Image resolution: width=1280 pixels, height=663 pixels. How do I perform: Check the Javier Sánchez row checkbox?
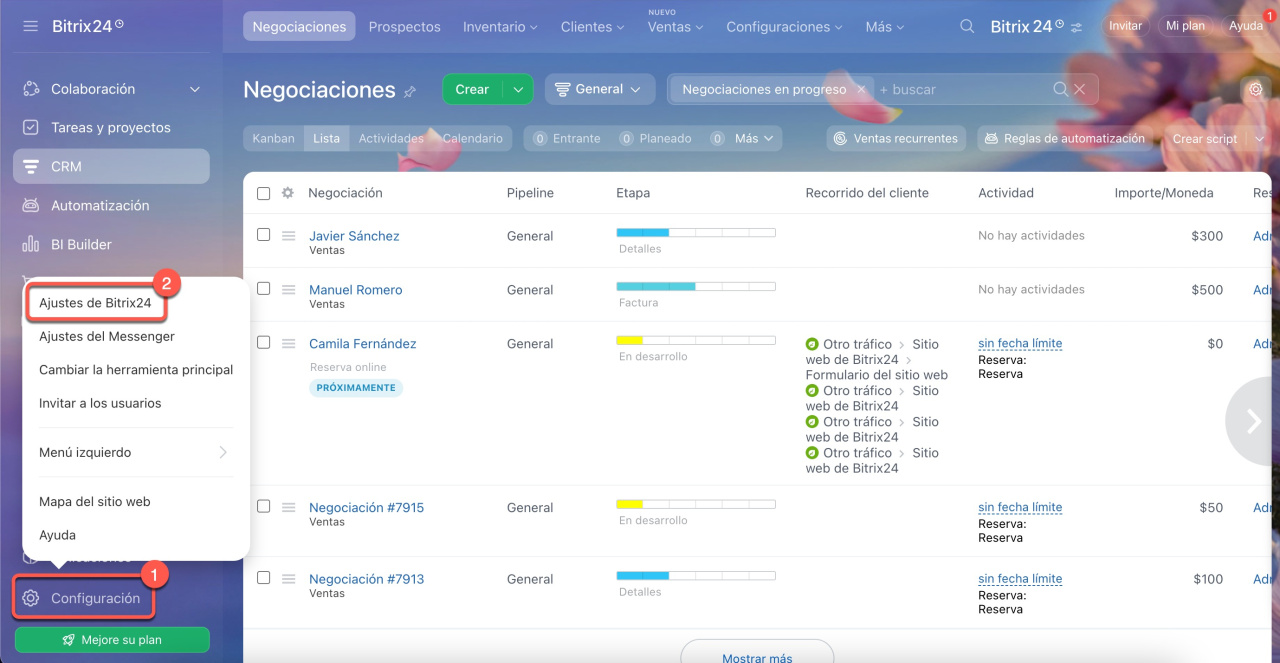263,235
